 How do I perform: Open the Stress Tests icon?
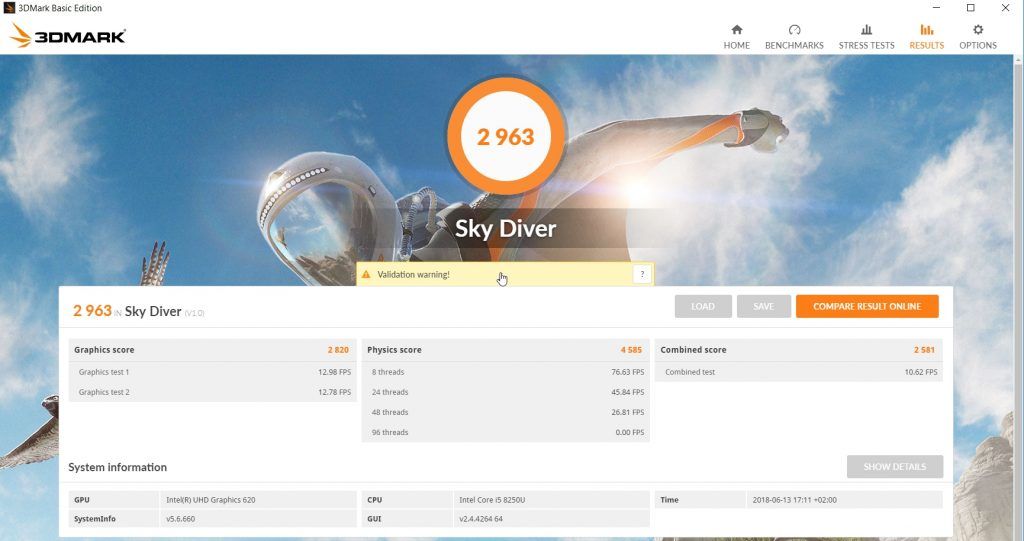pos(866,29)
